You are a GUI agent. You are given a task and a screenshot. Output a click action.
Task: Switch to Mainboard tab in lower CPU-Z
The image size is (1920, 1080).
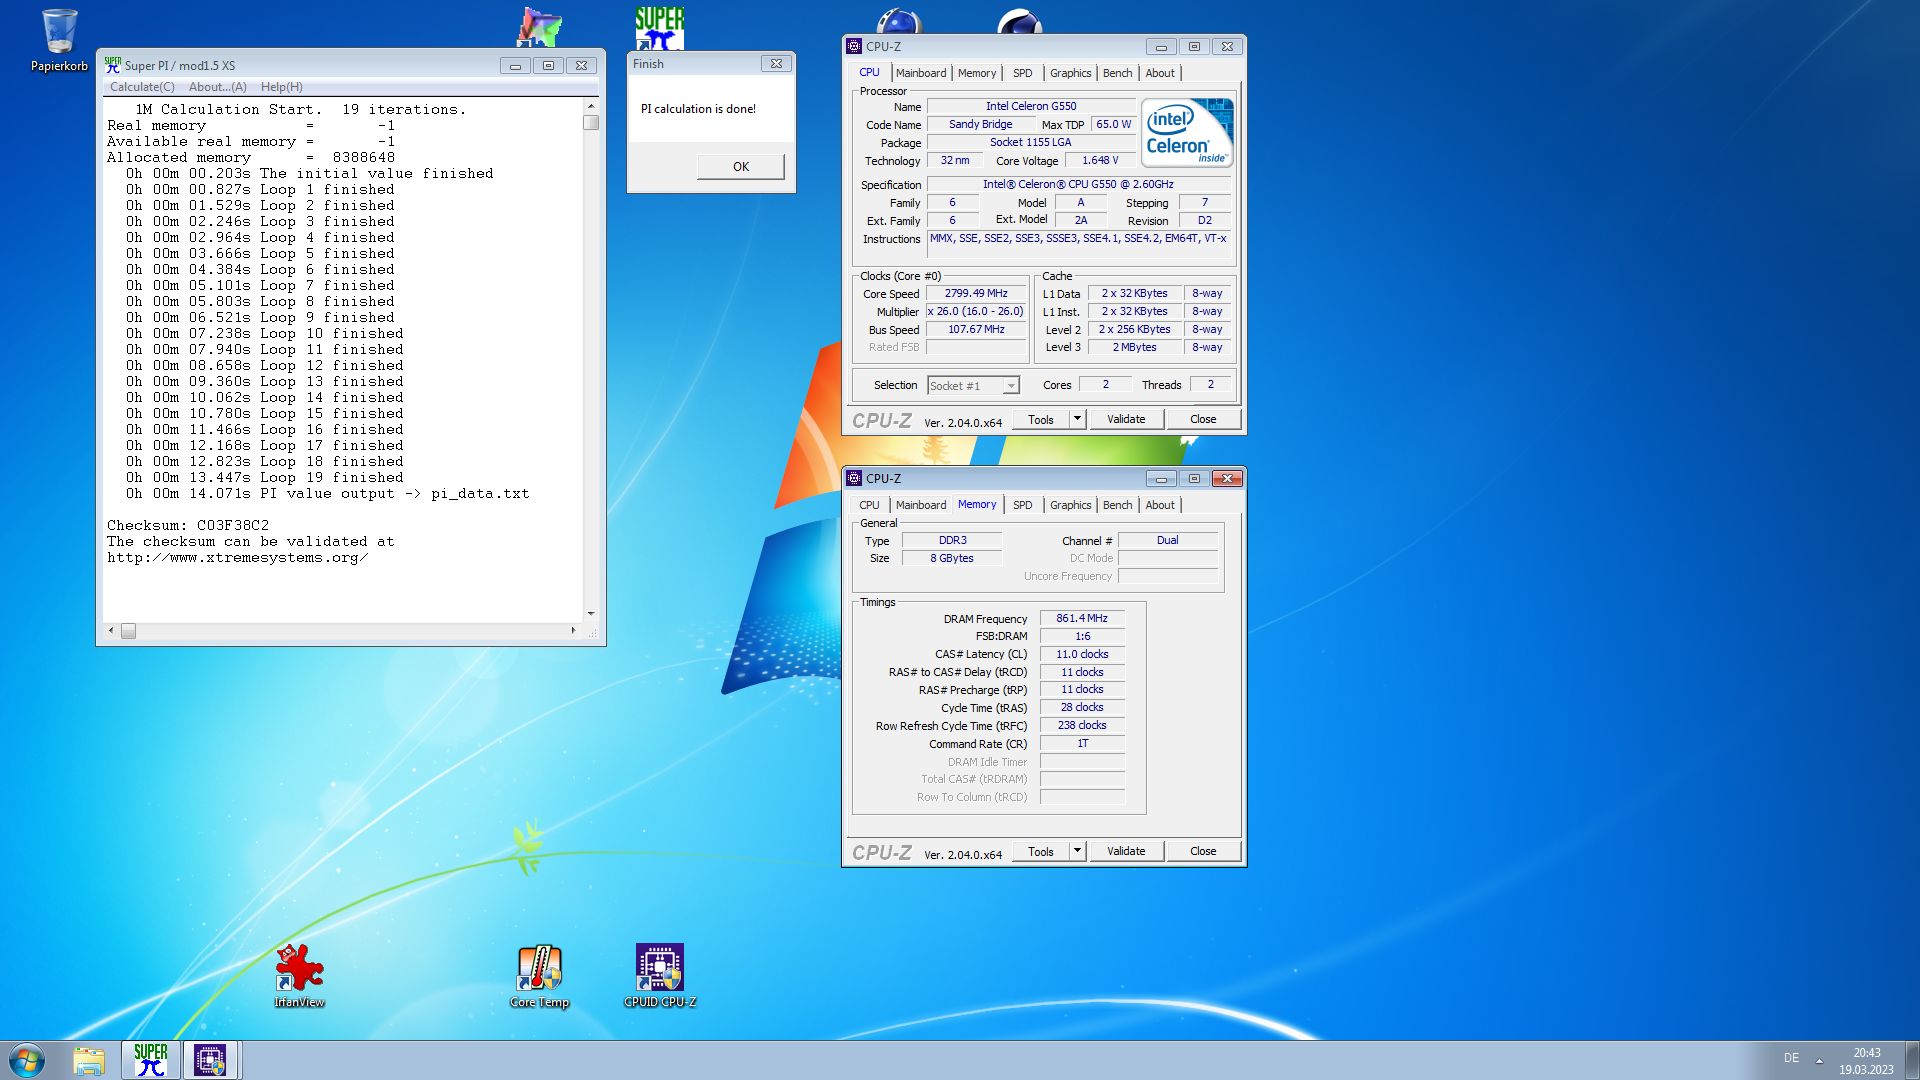point(921,505)
